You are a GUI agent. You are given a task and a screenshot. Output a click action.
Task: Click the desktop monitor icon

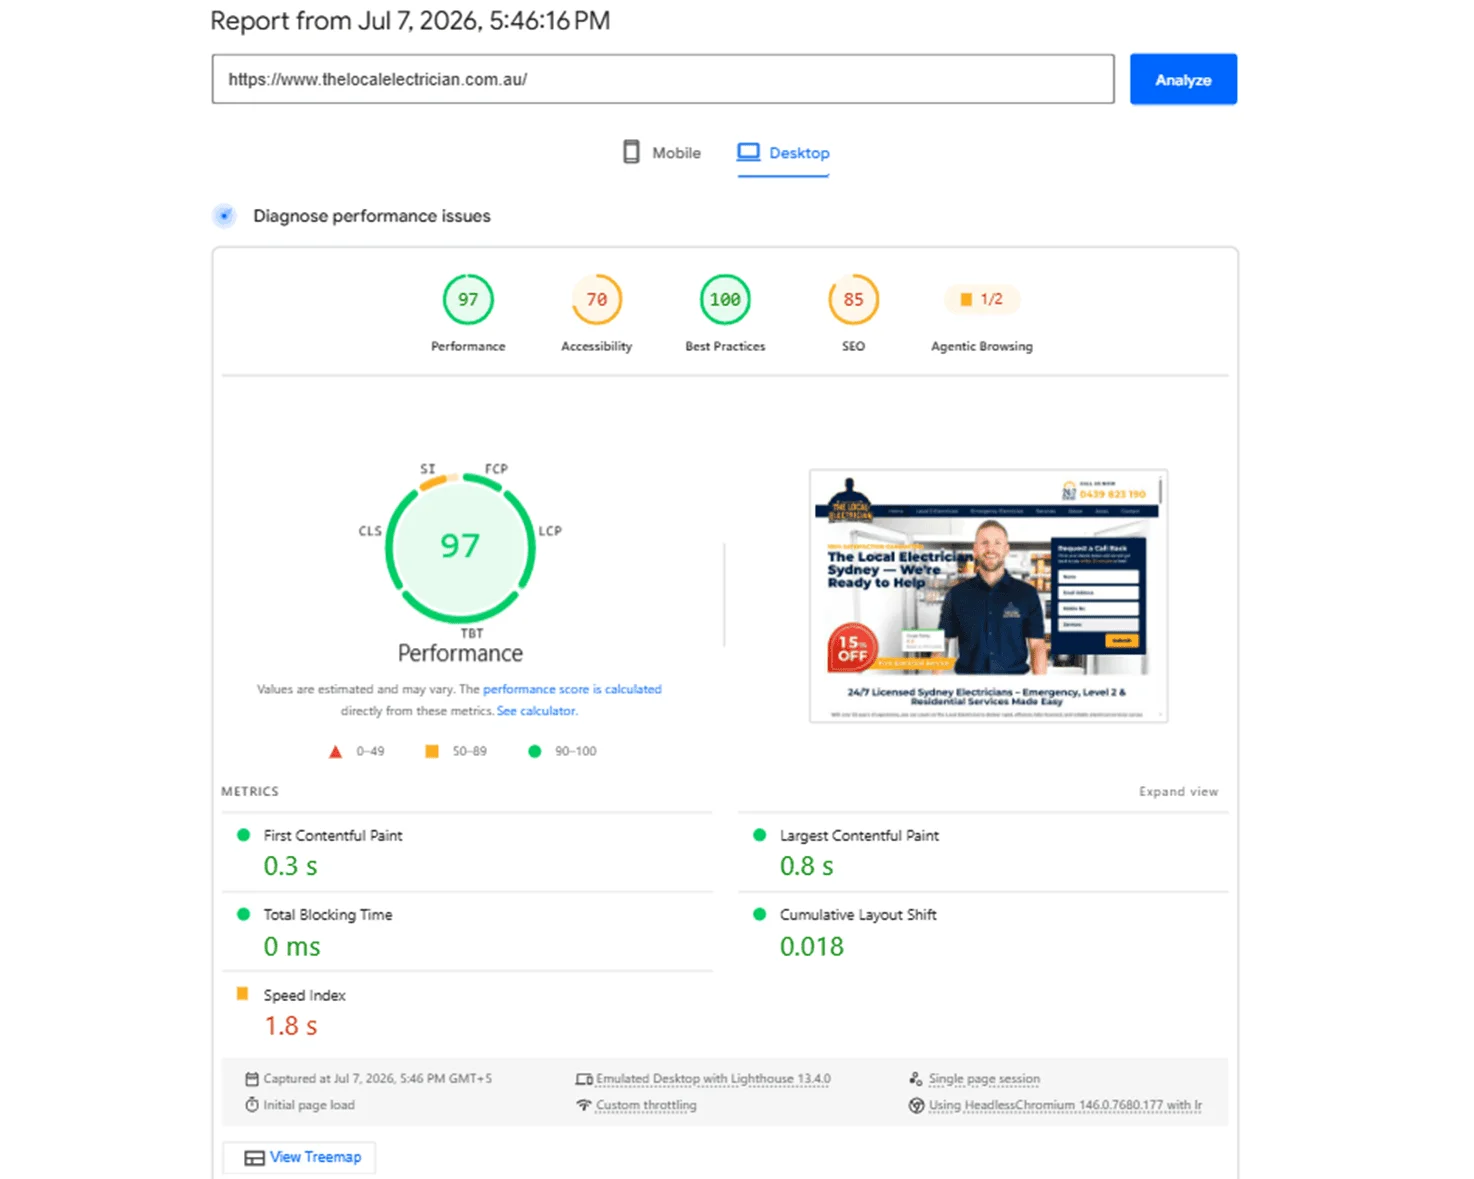tap(748, 152)
